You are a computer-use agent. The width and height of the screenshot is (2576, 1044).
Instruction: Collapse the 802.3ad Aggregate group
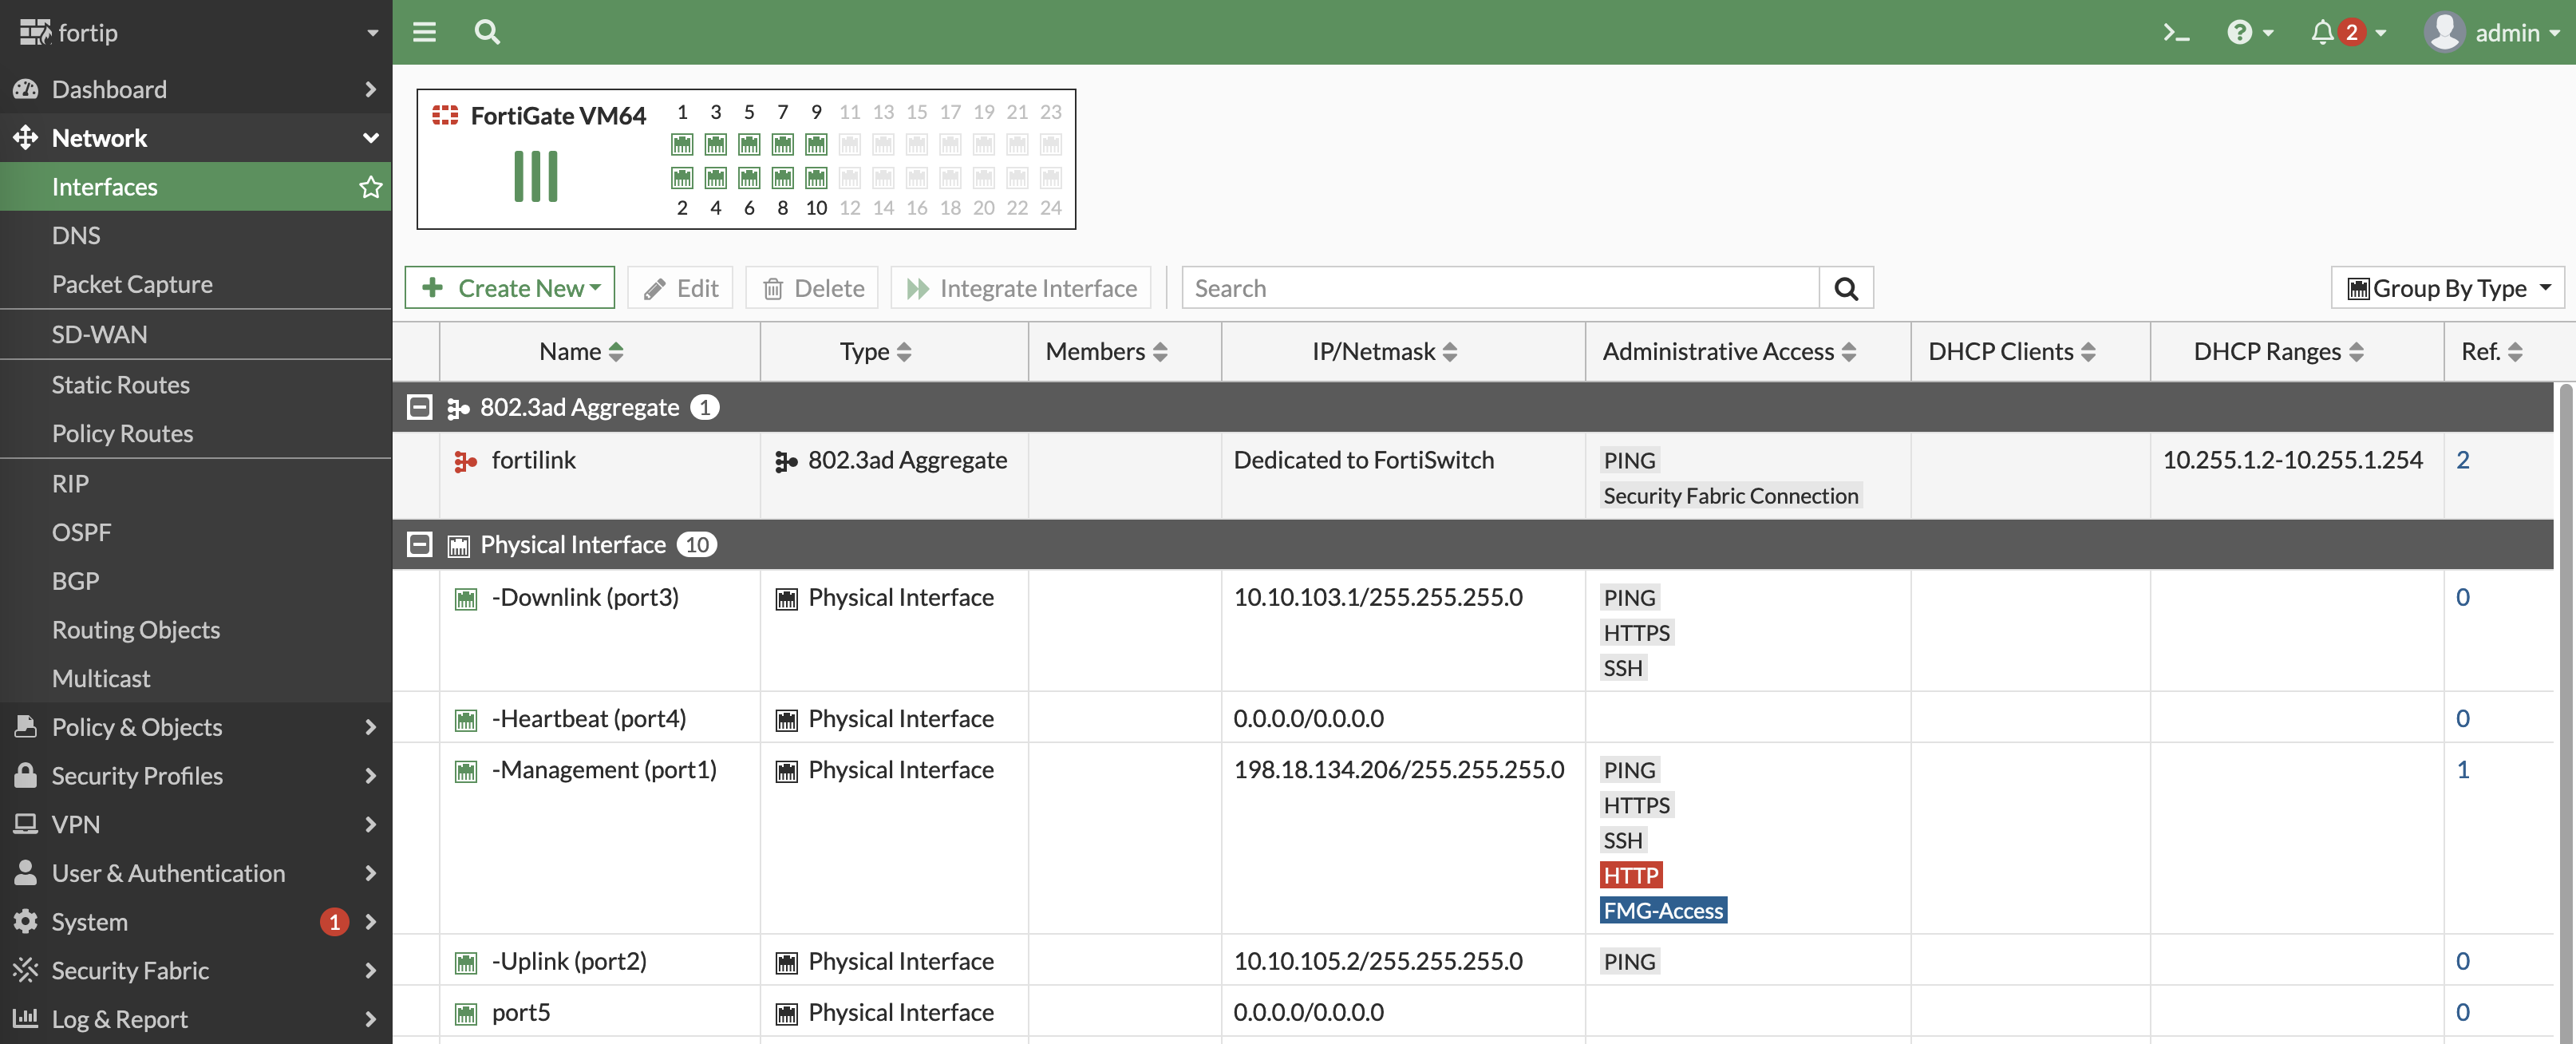420,407
